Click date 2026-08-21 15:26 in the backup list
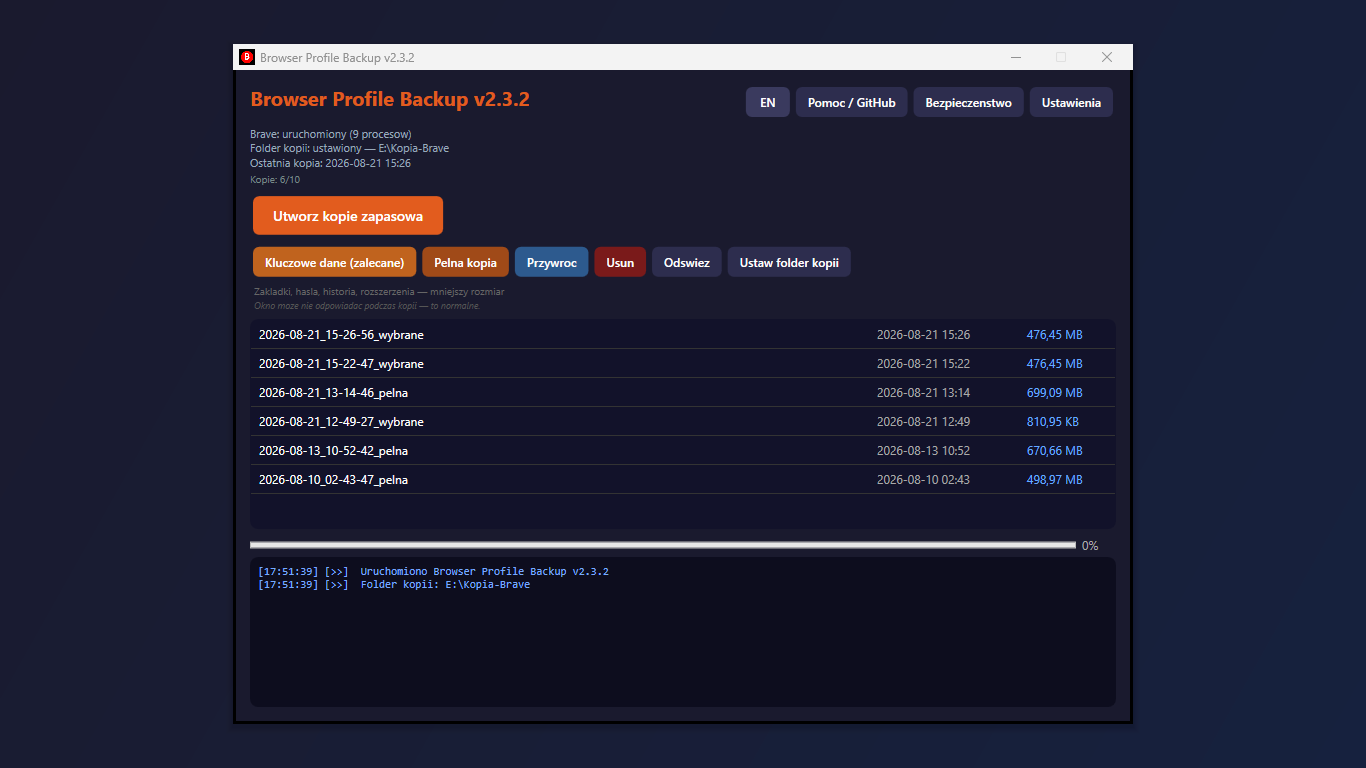Viewport: 1366px width, 768px height. tap(923, 335)
